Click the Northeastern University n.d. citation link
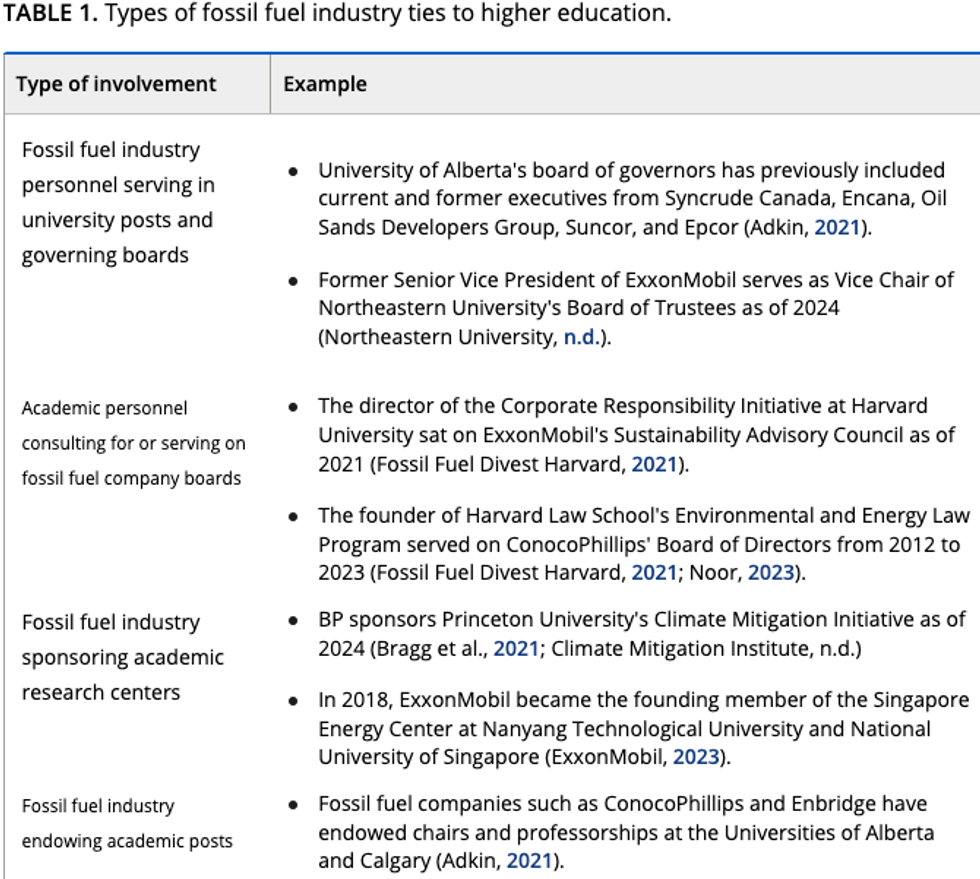 pos(579,337)
